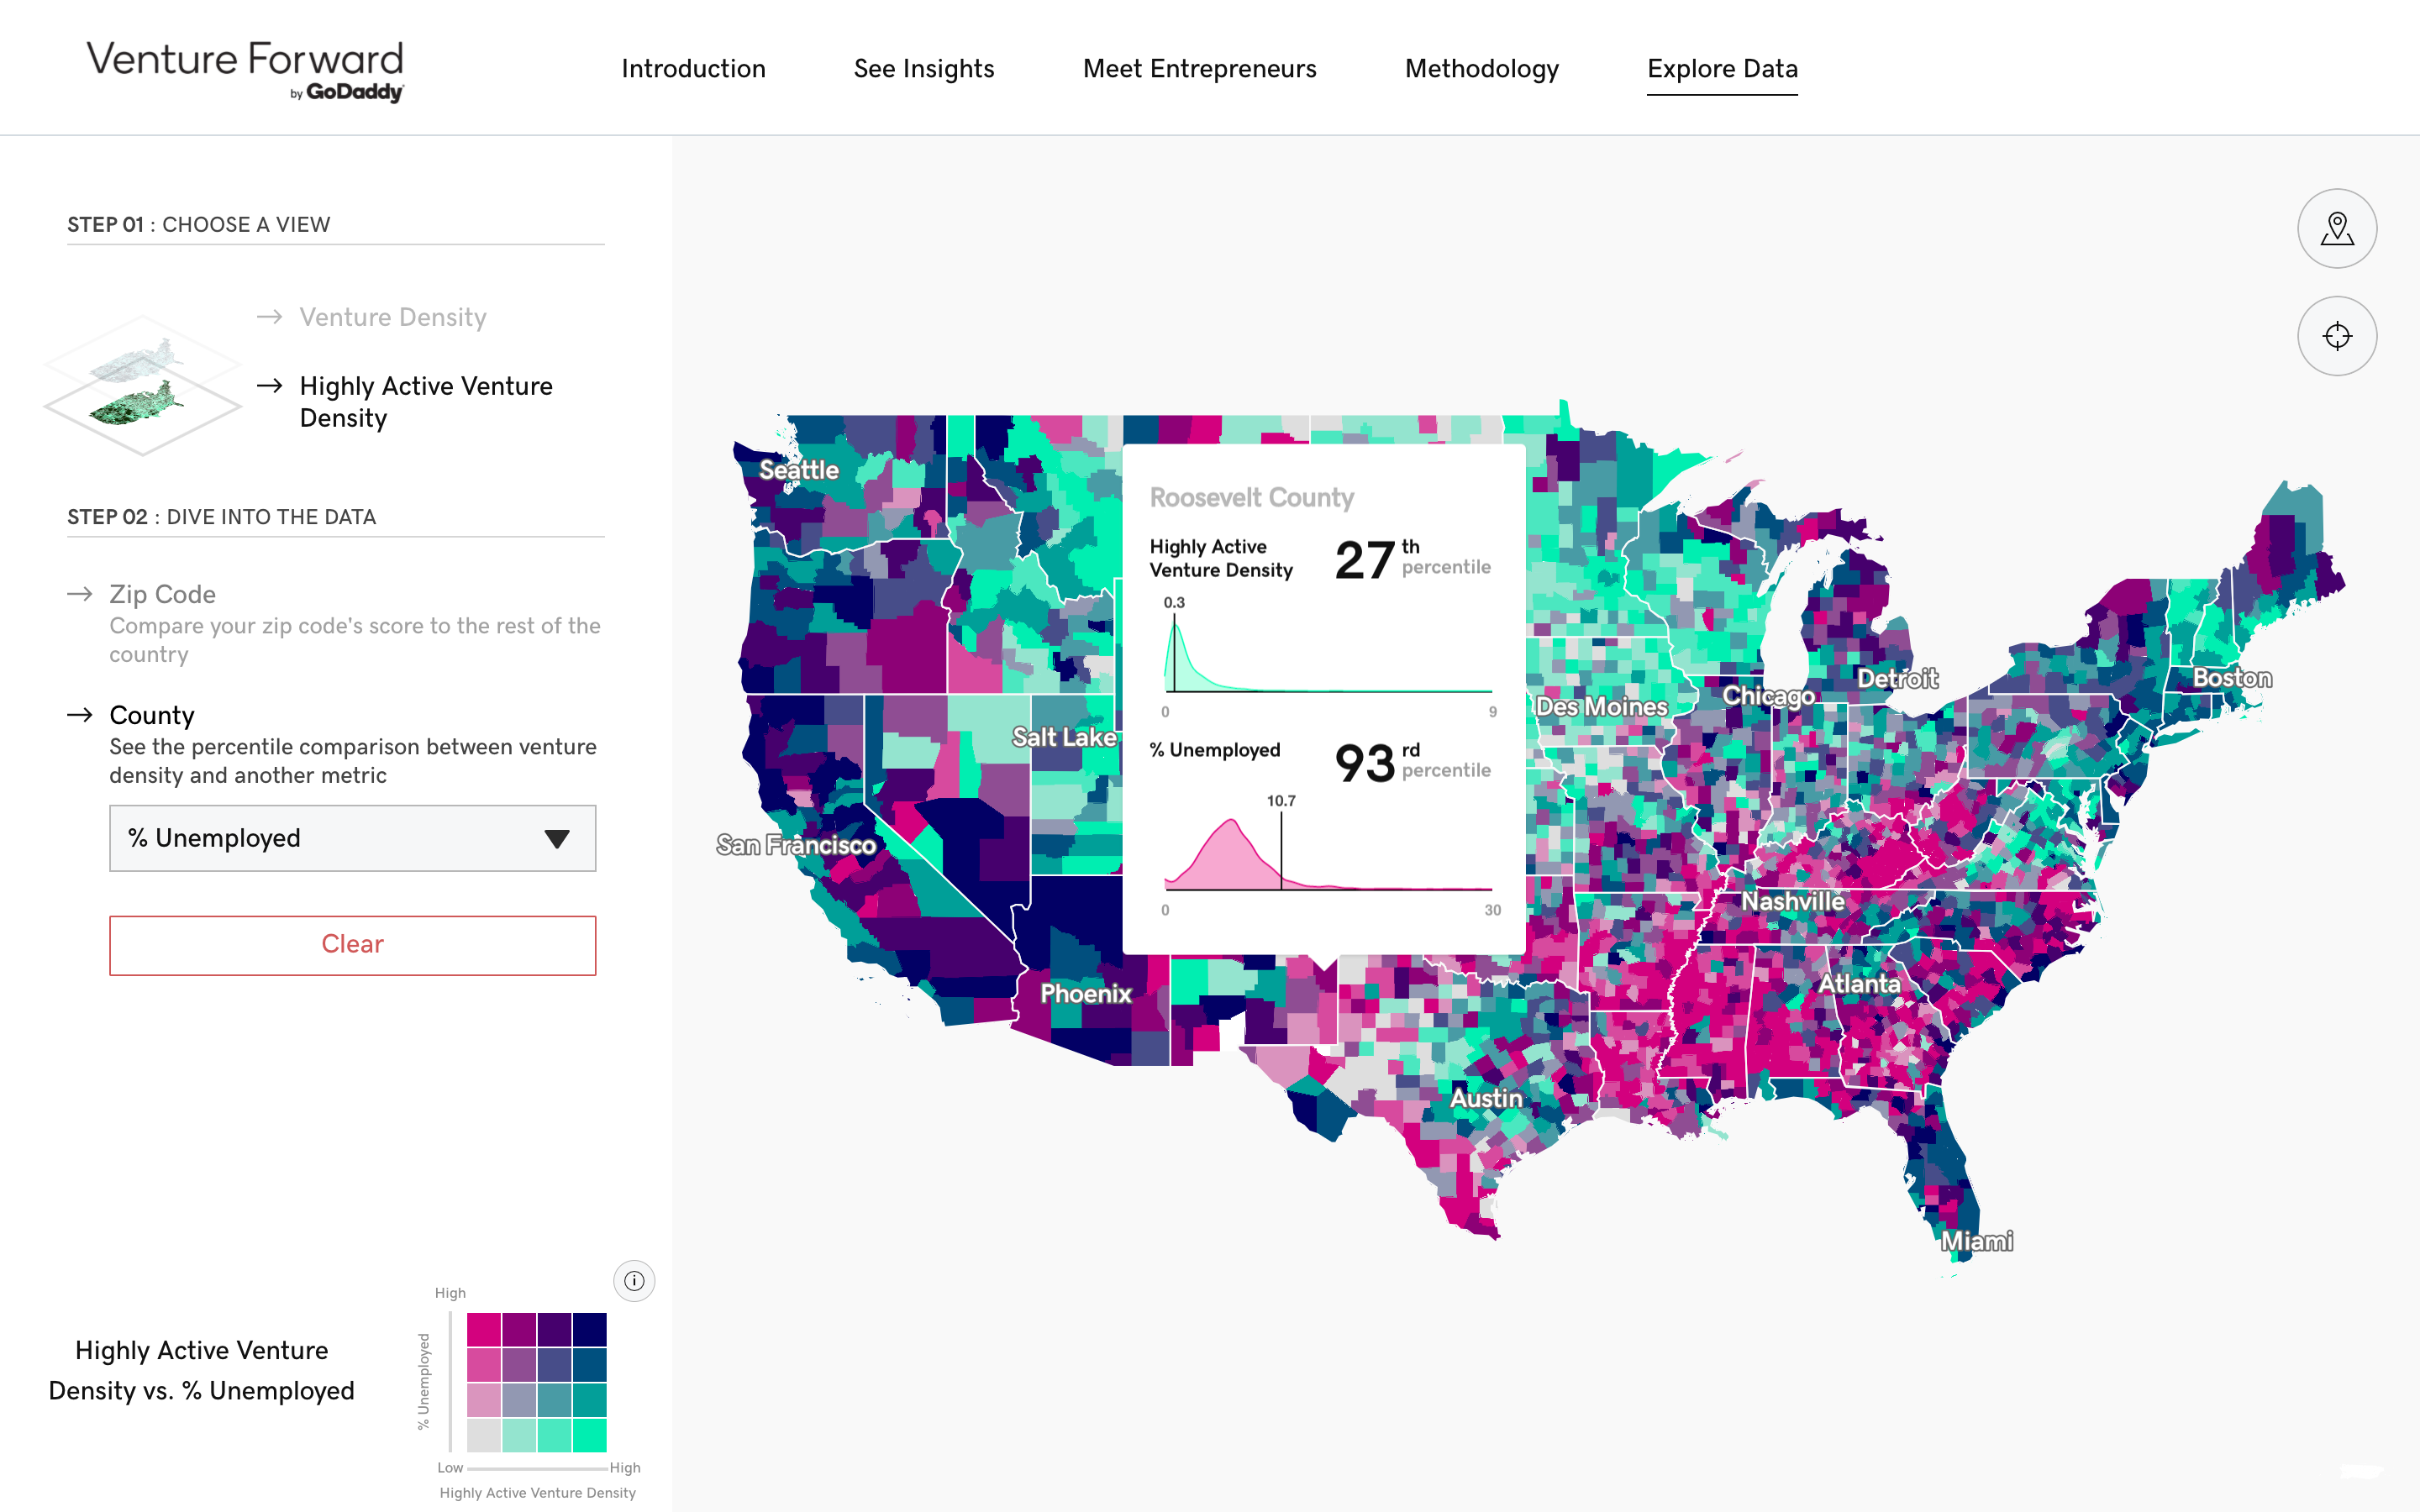Click the Phoenix map label

point(1086,993)
